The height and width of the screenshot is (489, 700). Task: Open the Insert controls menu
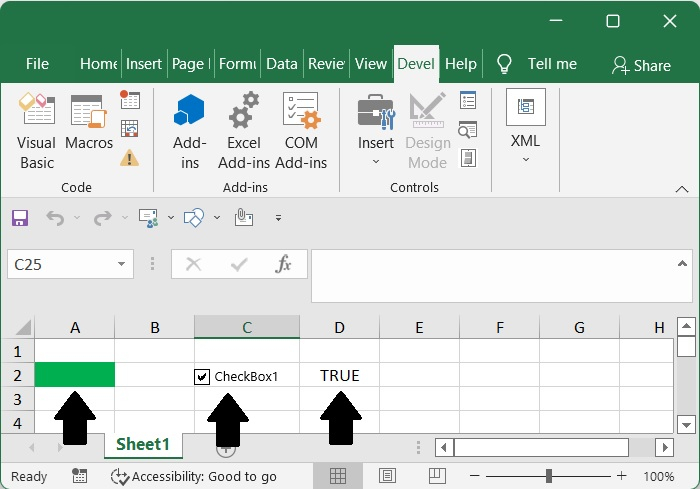click(376, 130)
